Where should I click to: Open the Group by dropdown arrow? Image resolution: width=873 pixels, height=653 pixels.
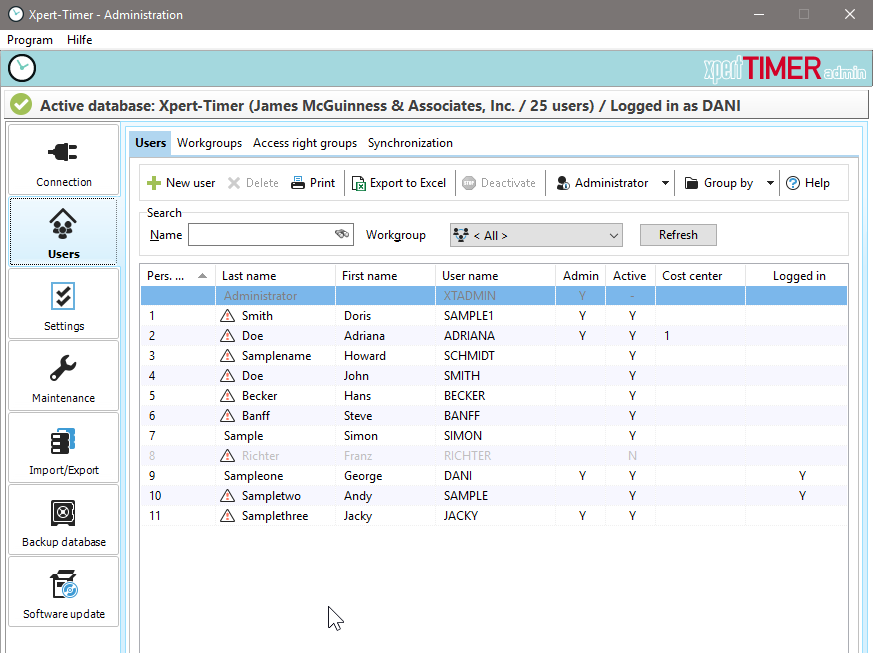pos(770,183)
